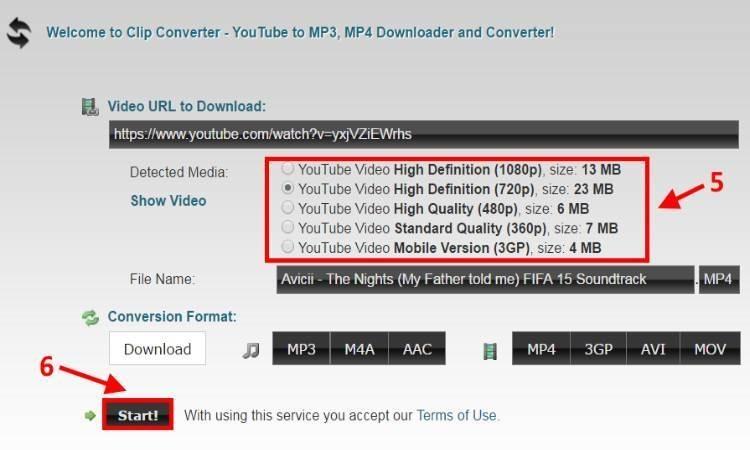The image size is (750, 450).
Task: Choose High Quality (480p) radio option
Action: (x=287, y=207)
